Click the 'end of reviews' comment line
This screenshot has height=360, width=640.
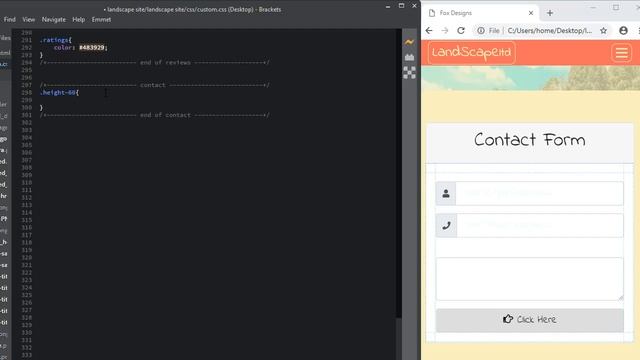pos(155,62)
